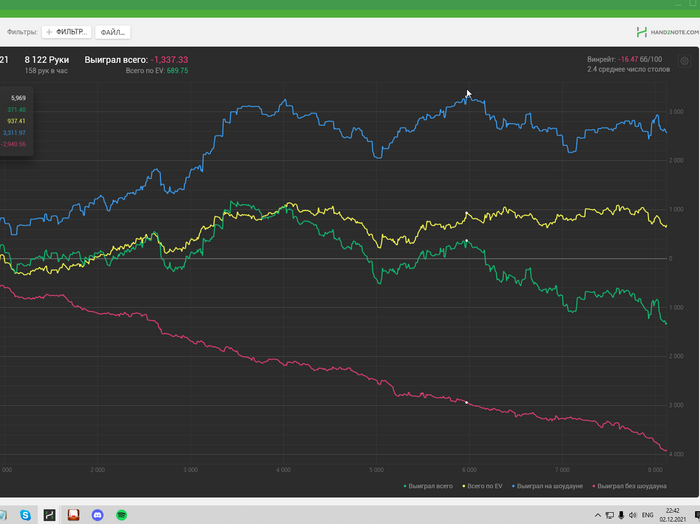Screen dimensions: 700x524
Task: Click the winrate value -16.47
Action: pos(628,59)
